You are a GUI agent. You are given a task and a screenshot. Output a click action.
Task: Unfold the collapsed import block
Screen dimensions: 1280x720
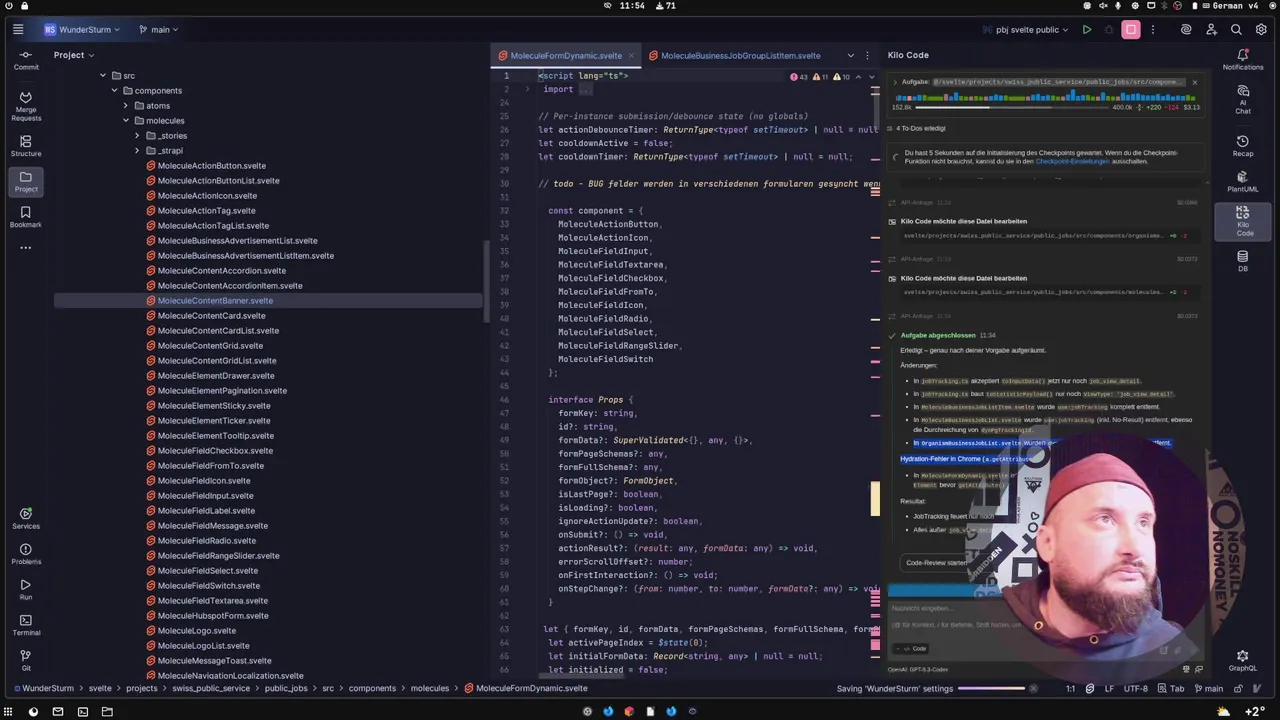527,90
